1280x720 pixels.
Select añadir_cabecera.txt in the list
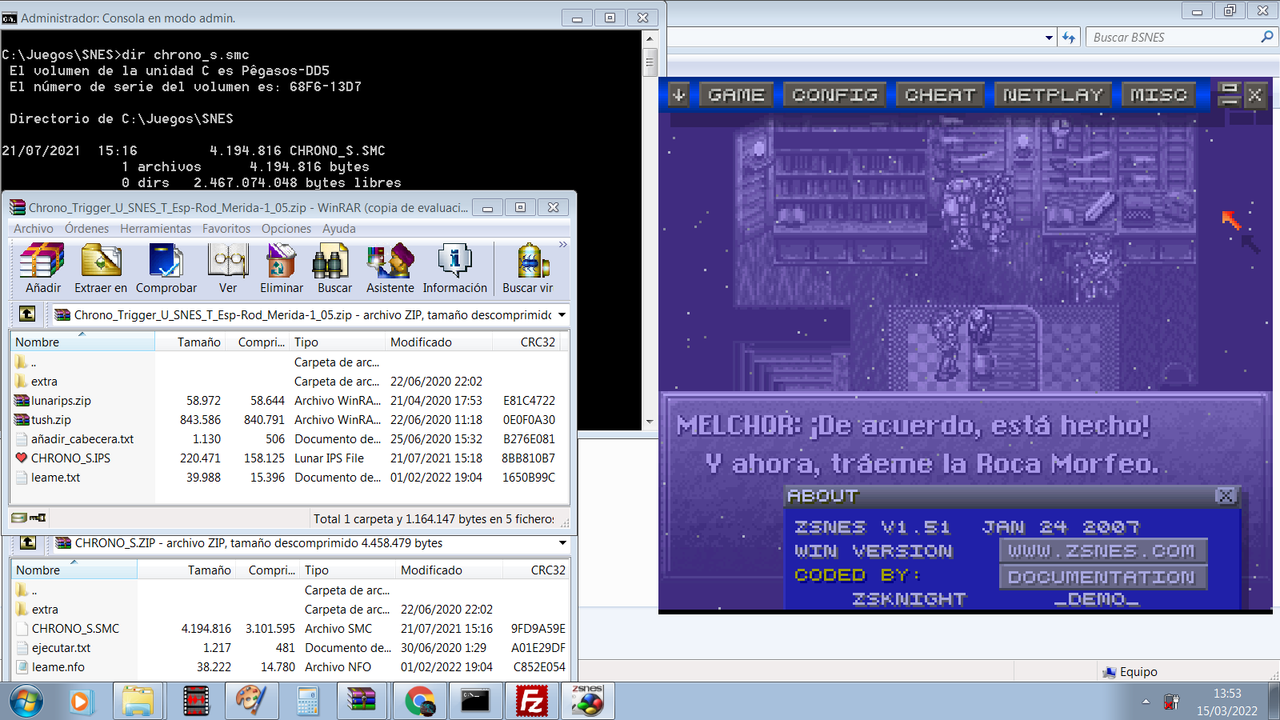pos(286,439)
